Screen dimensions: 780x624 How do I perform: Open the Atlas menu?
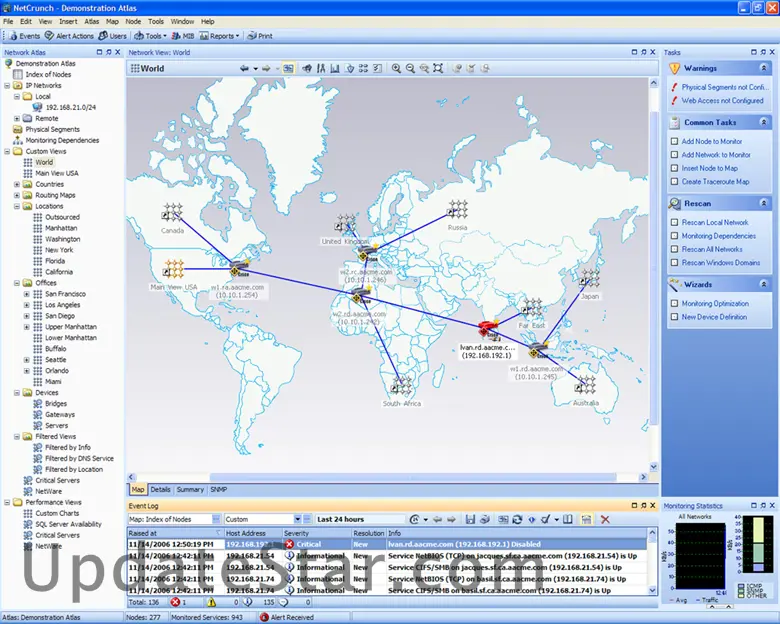click(92, 21)
